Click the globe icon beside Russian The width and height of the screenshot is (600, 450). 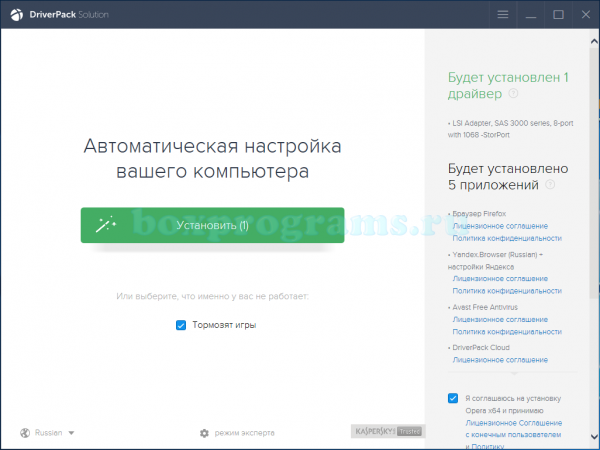tap(25, 433)
